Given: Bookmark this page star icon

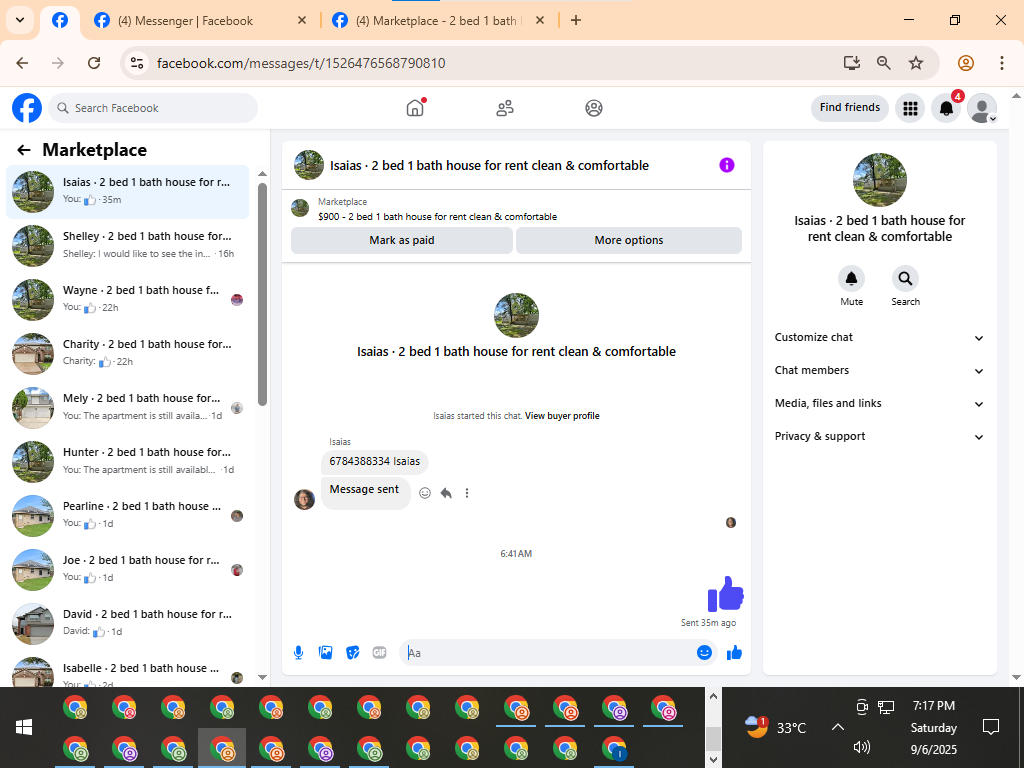Looking at the screenshot, I should pyautogui.click(x=916, y=63).
